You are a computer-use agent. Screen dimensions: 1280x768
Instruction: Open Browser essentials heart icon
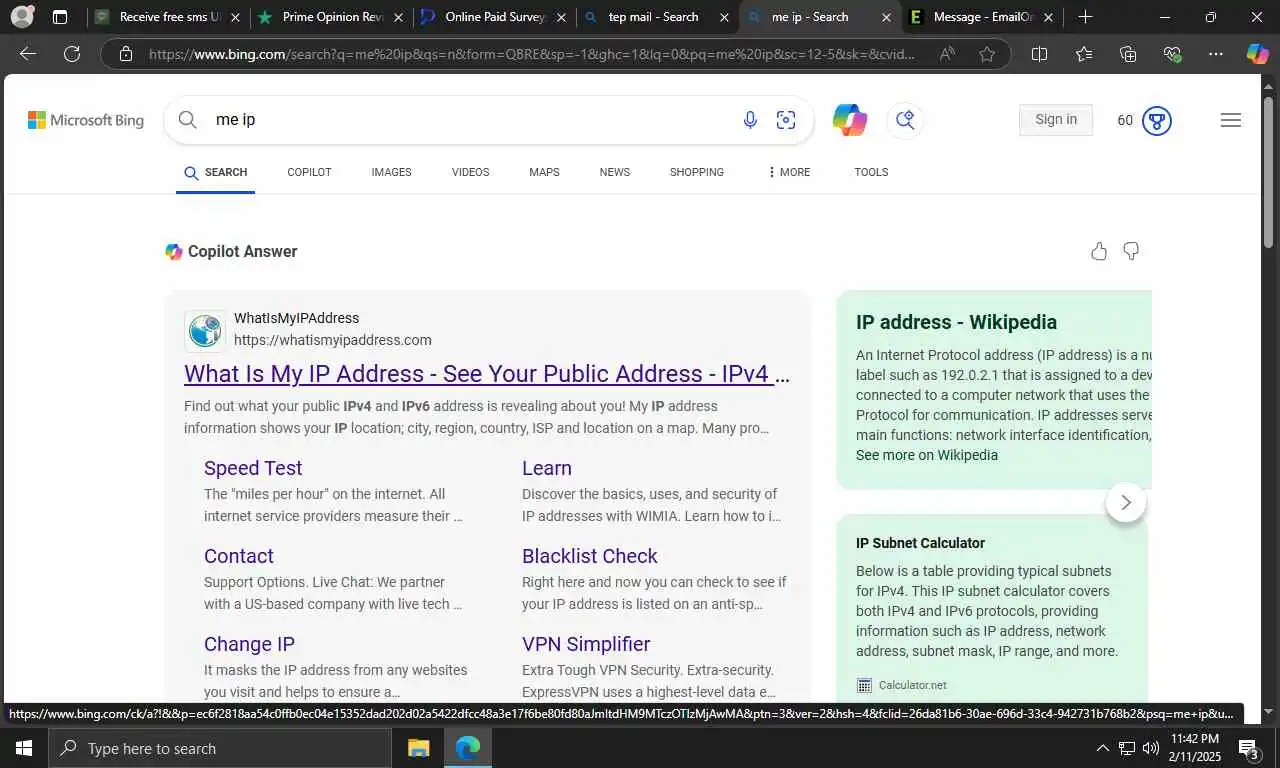tap(1172, 54)
